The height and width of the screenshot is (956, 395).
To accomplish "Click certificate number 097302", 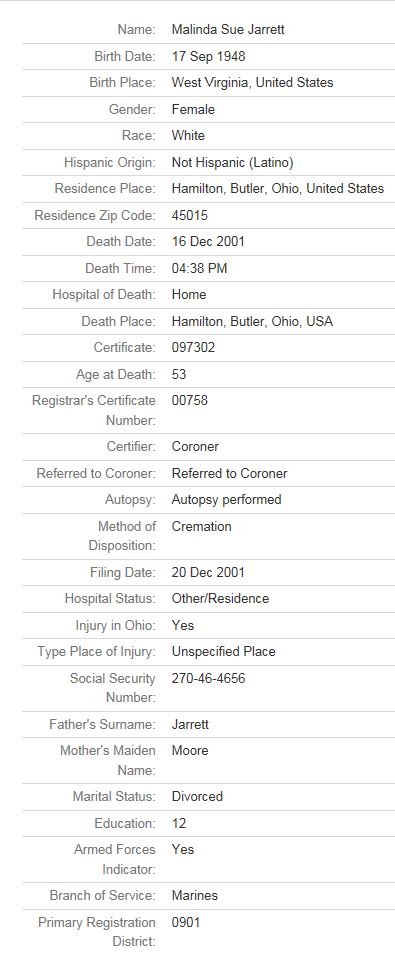I will (193, 348).
